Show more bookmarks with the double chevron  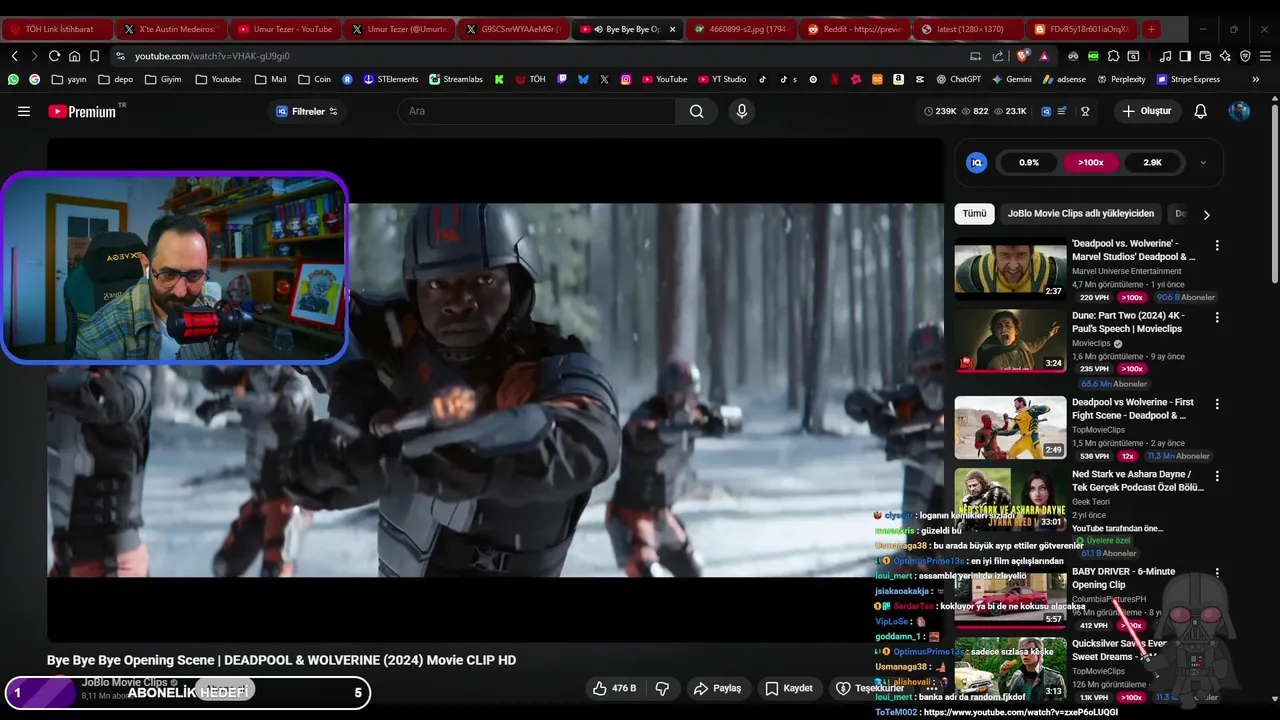pyautogui.click(x=1256, y=79)
